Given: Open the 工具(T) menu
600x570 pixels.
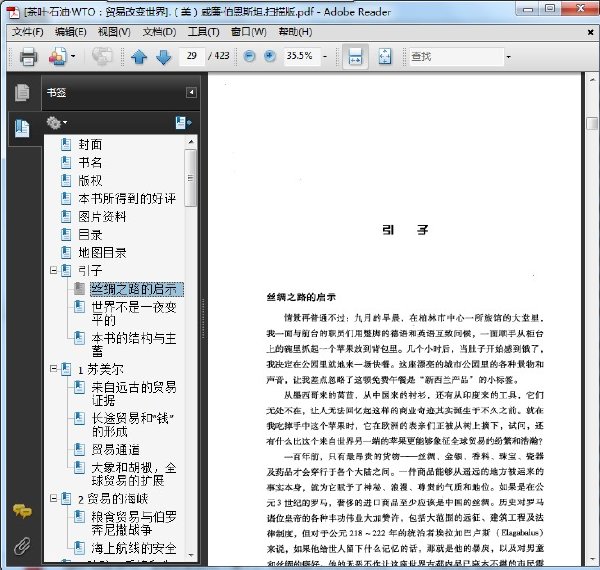Looking at the screenshot, I should (203, 32).
